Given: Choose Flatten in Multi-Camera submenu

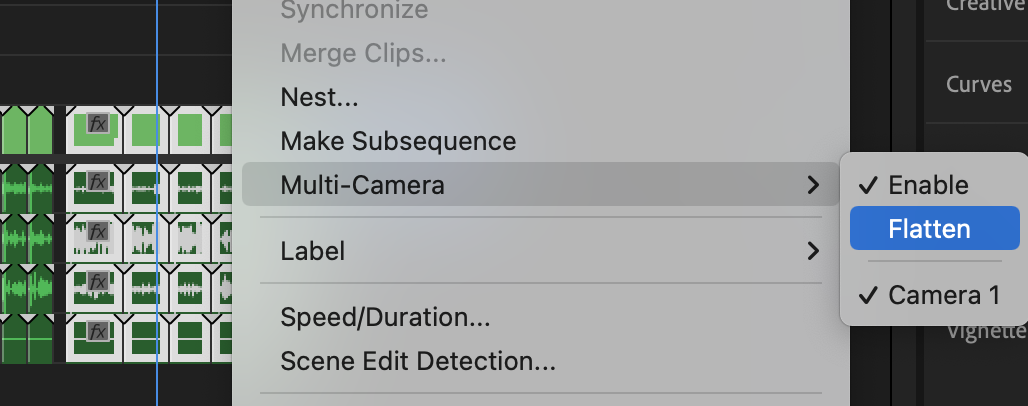Looking at the screenshot, I should click(x=934, y=228).
